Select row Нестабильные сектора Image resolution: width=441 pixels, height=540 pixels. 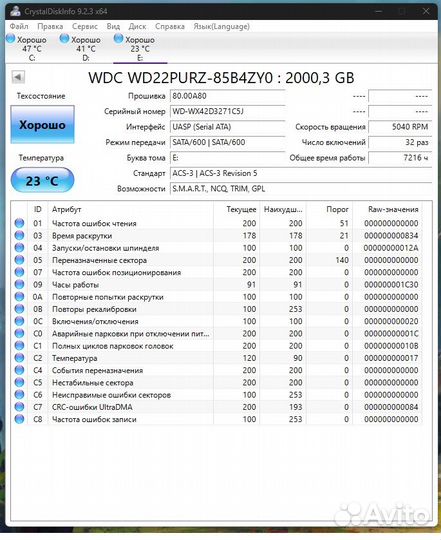[x=217, y=382]
